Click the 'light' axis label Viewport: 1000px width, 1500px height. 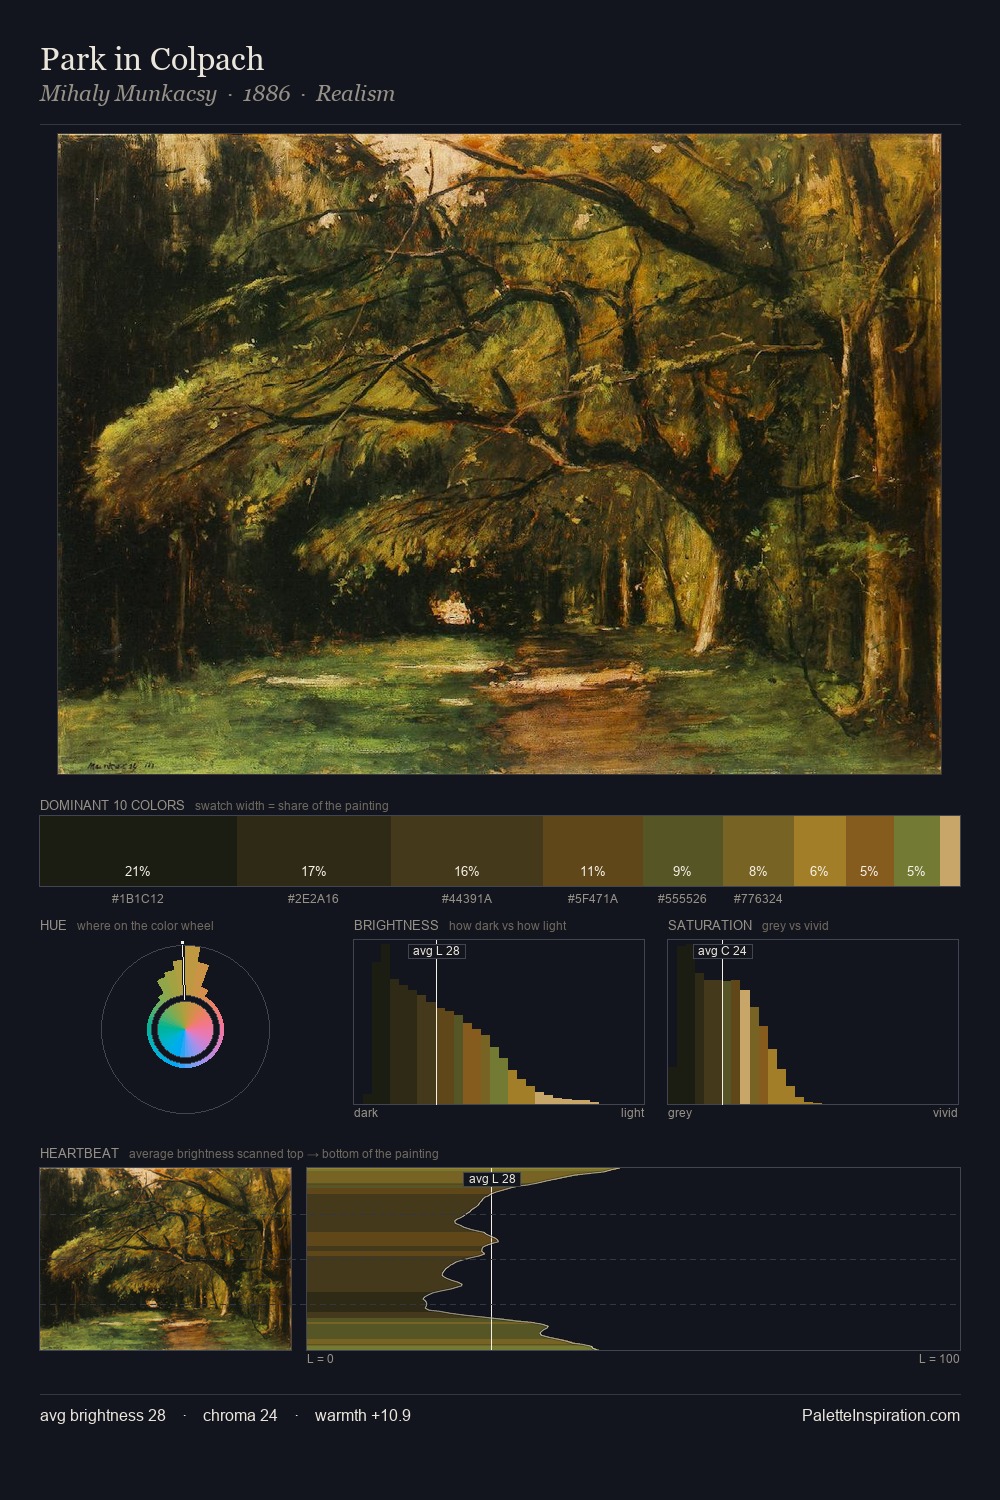coord(632,1113)
